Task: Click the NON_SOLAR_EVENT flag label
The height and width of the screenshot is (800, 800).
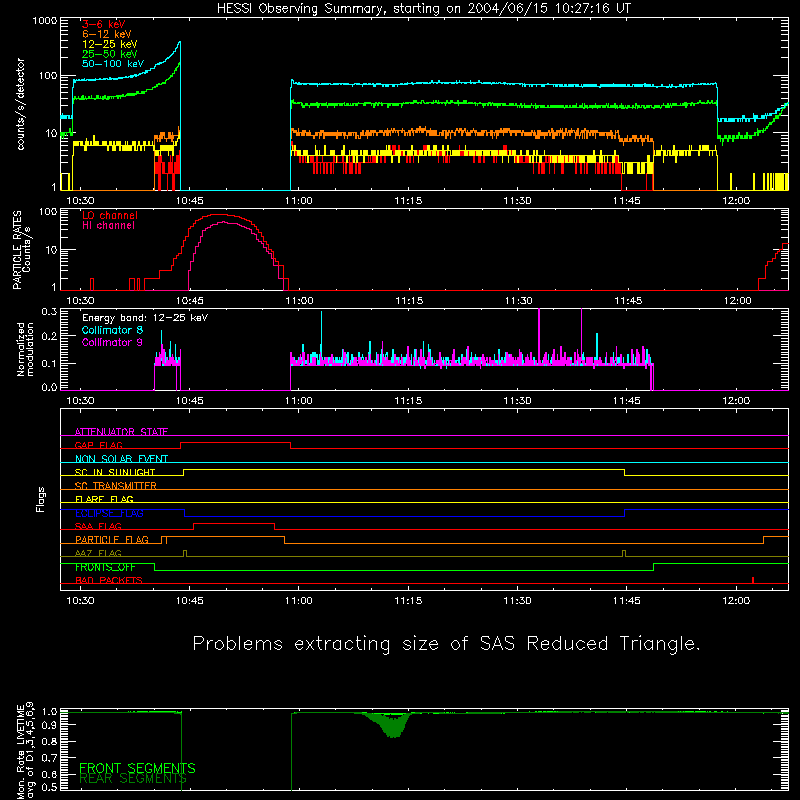Action: [x=121, y=459]
